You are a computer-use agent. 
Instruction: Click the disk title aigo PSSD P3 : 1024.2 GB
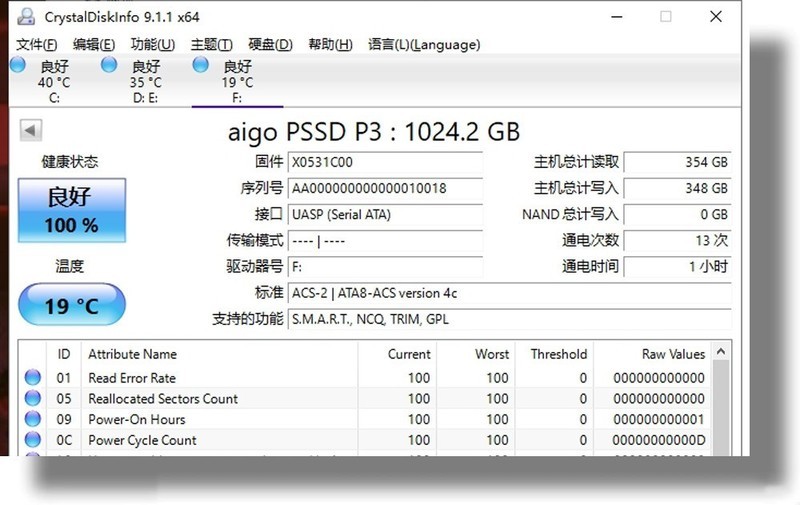373,133
